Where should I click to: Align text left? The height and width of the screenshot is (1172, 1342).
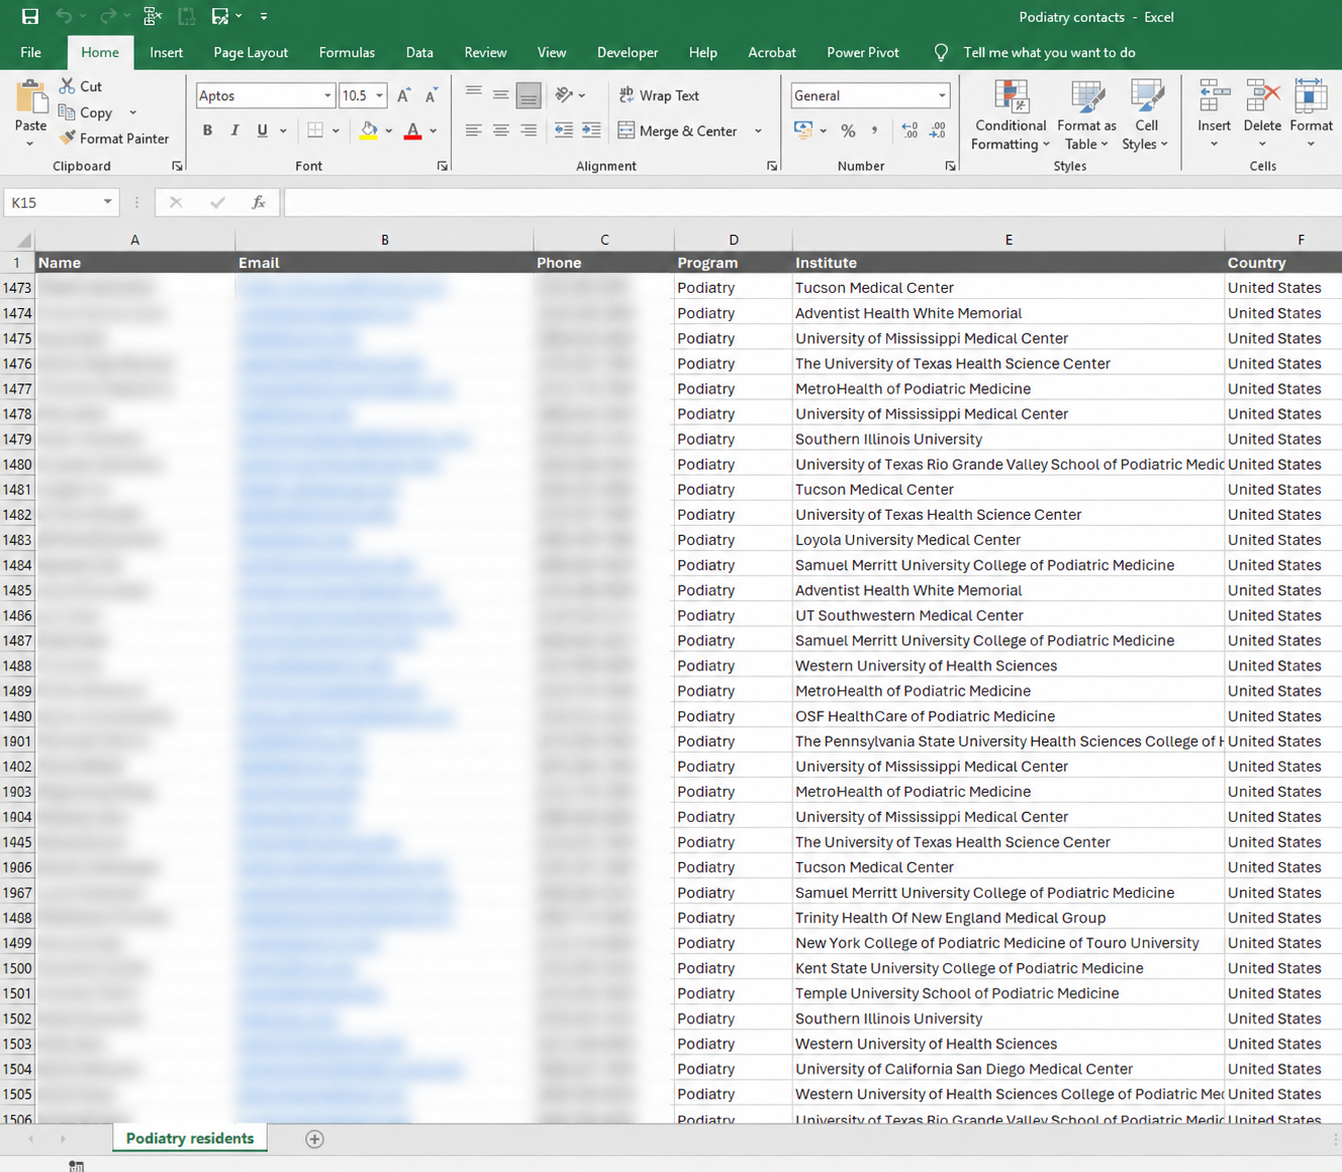473,130
